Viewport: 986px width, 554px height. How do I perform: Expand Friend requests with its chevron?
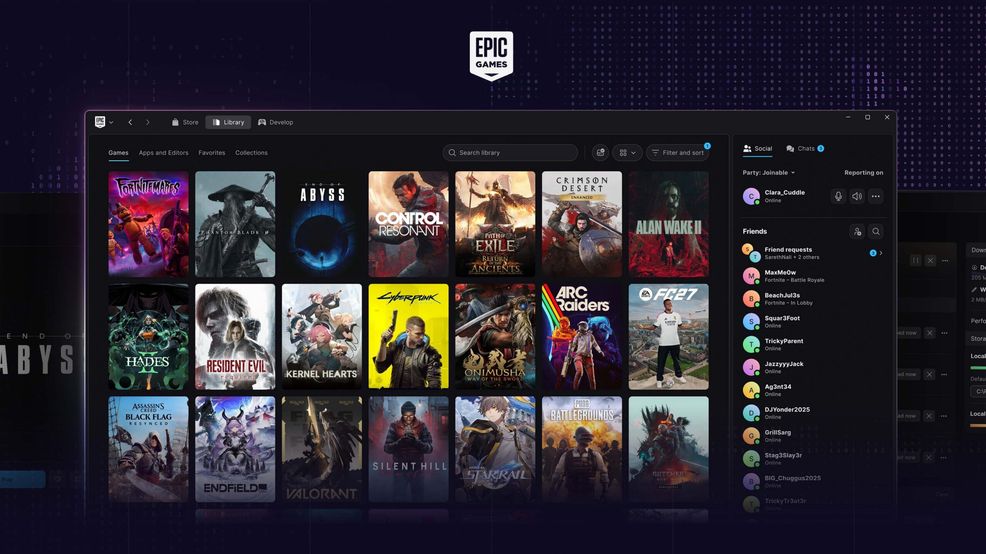[x=881, y=253]
